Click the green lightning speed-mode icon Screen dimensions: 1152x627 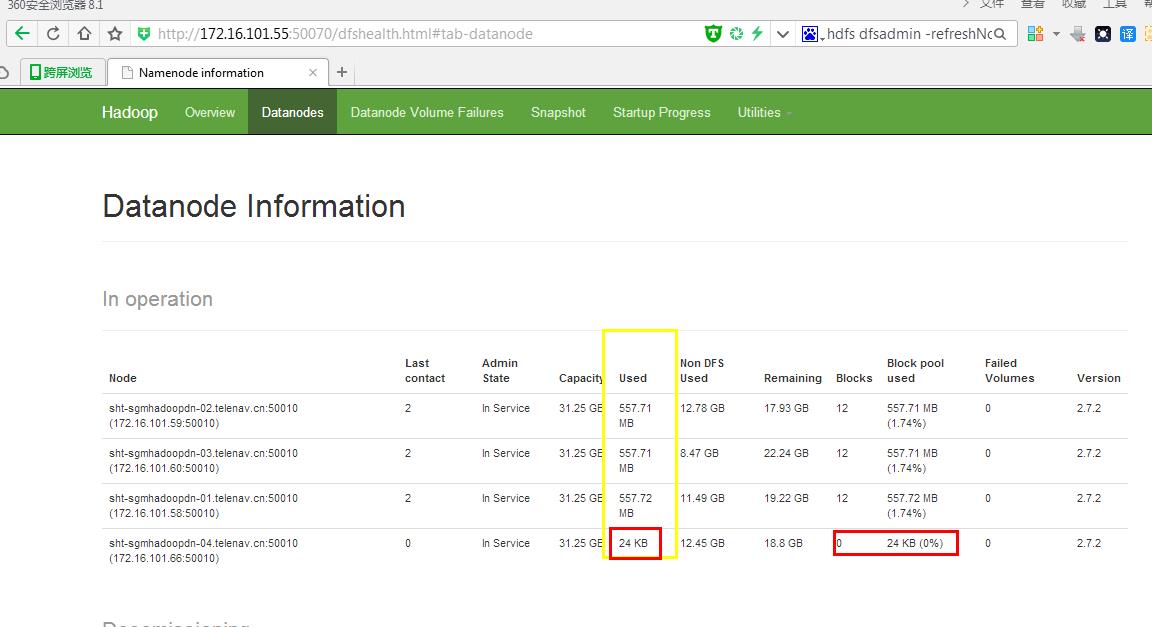(x=757, y=34)
